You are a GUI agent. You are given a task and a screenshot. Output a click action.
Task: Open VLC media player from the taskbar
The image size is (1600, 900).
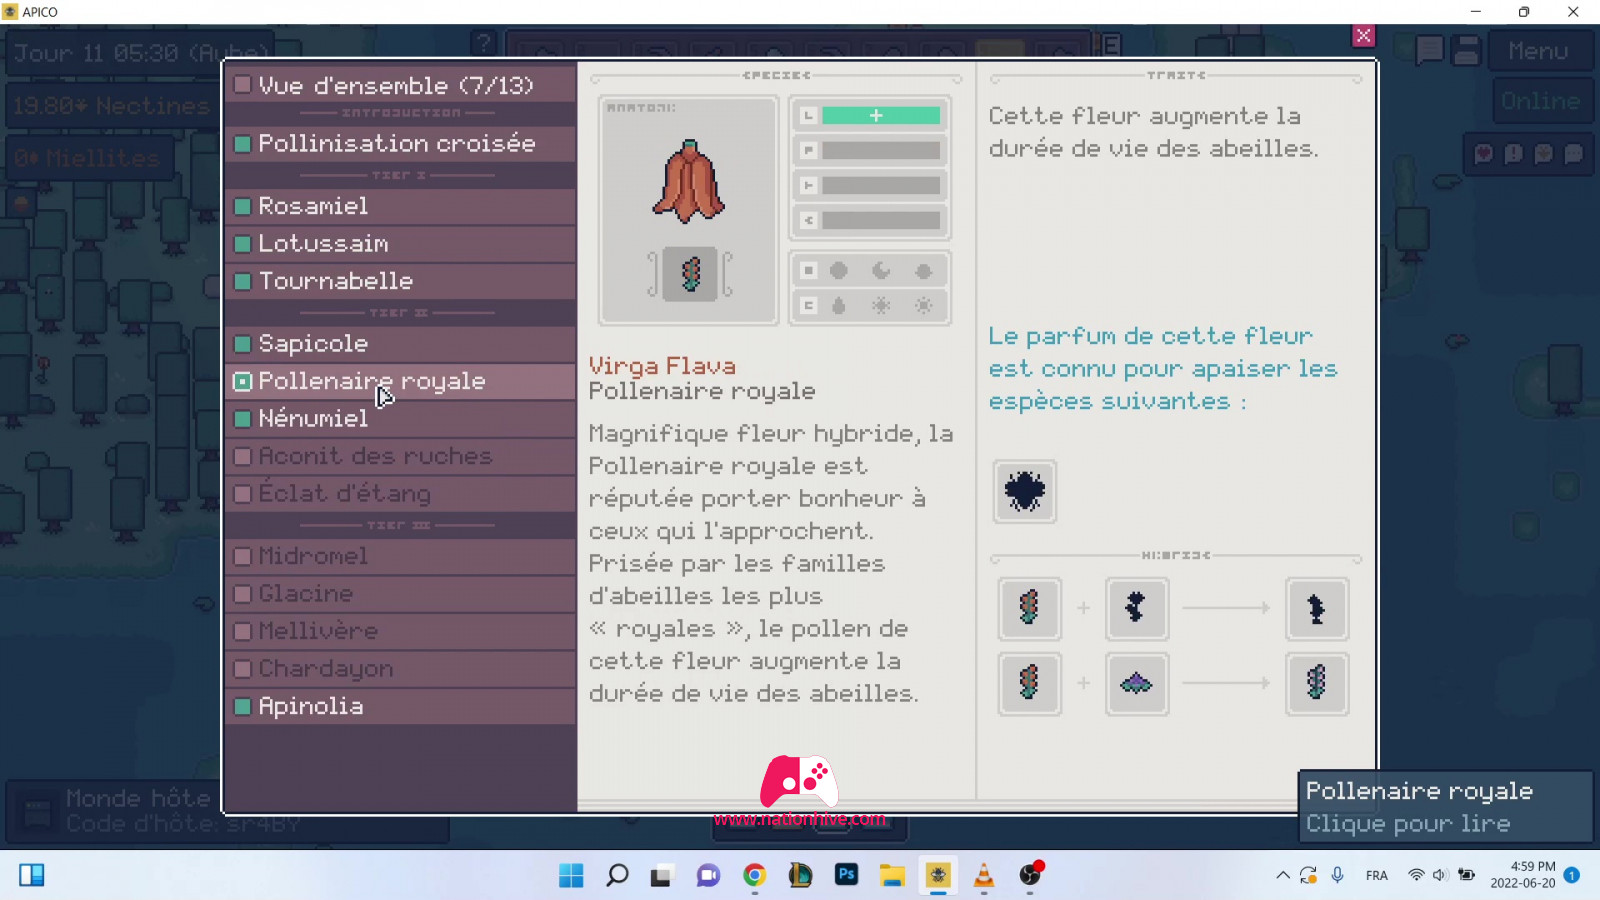point(984,875)
